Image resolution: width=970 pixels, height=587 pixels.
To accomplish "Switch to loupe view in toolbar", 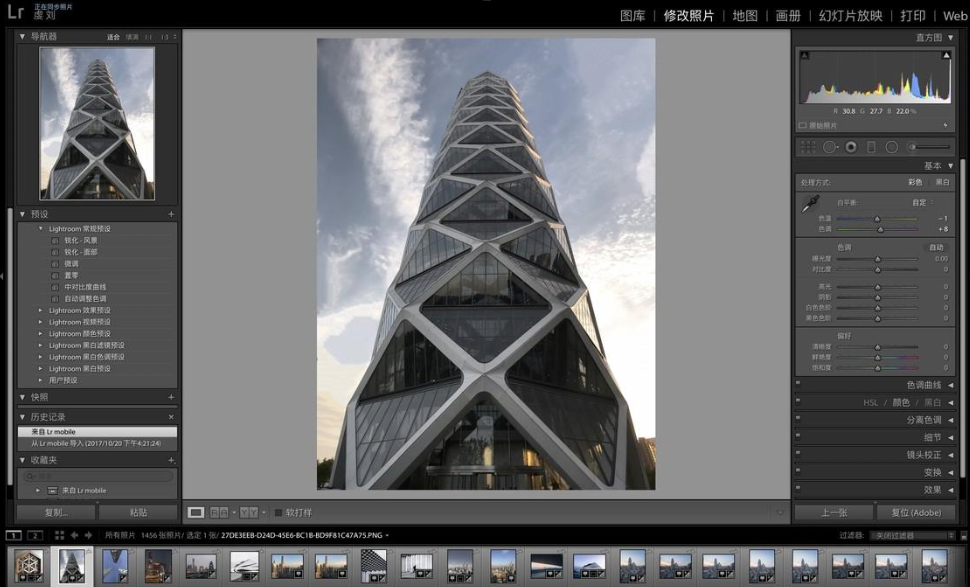I will click(x=195, y=512).
